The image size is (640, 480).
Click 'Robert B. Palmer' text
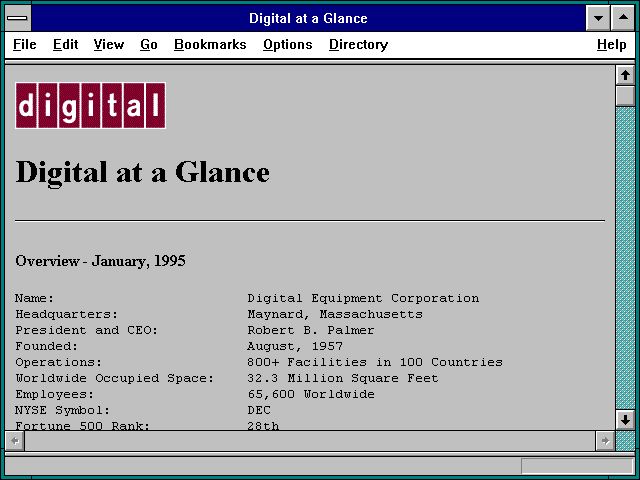pyautogui.click(x=311, y=330)
